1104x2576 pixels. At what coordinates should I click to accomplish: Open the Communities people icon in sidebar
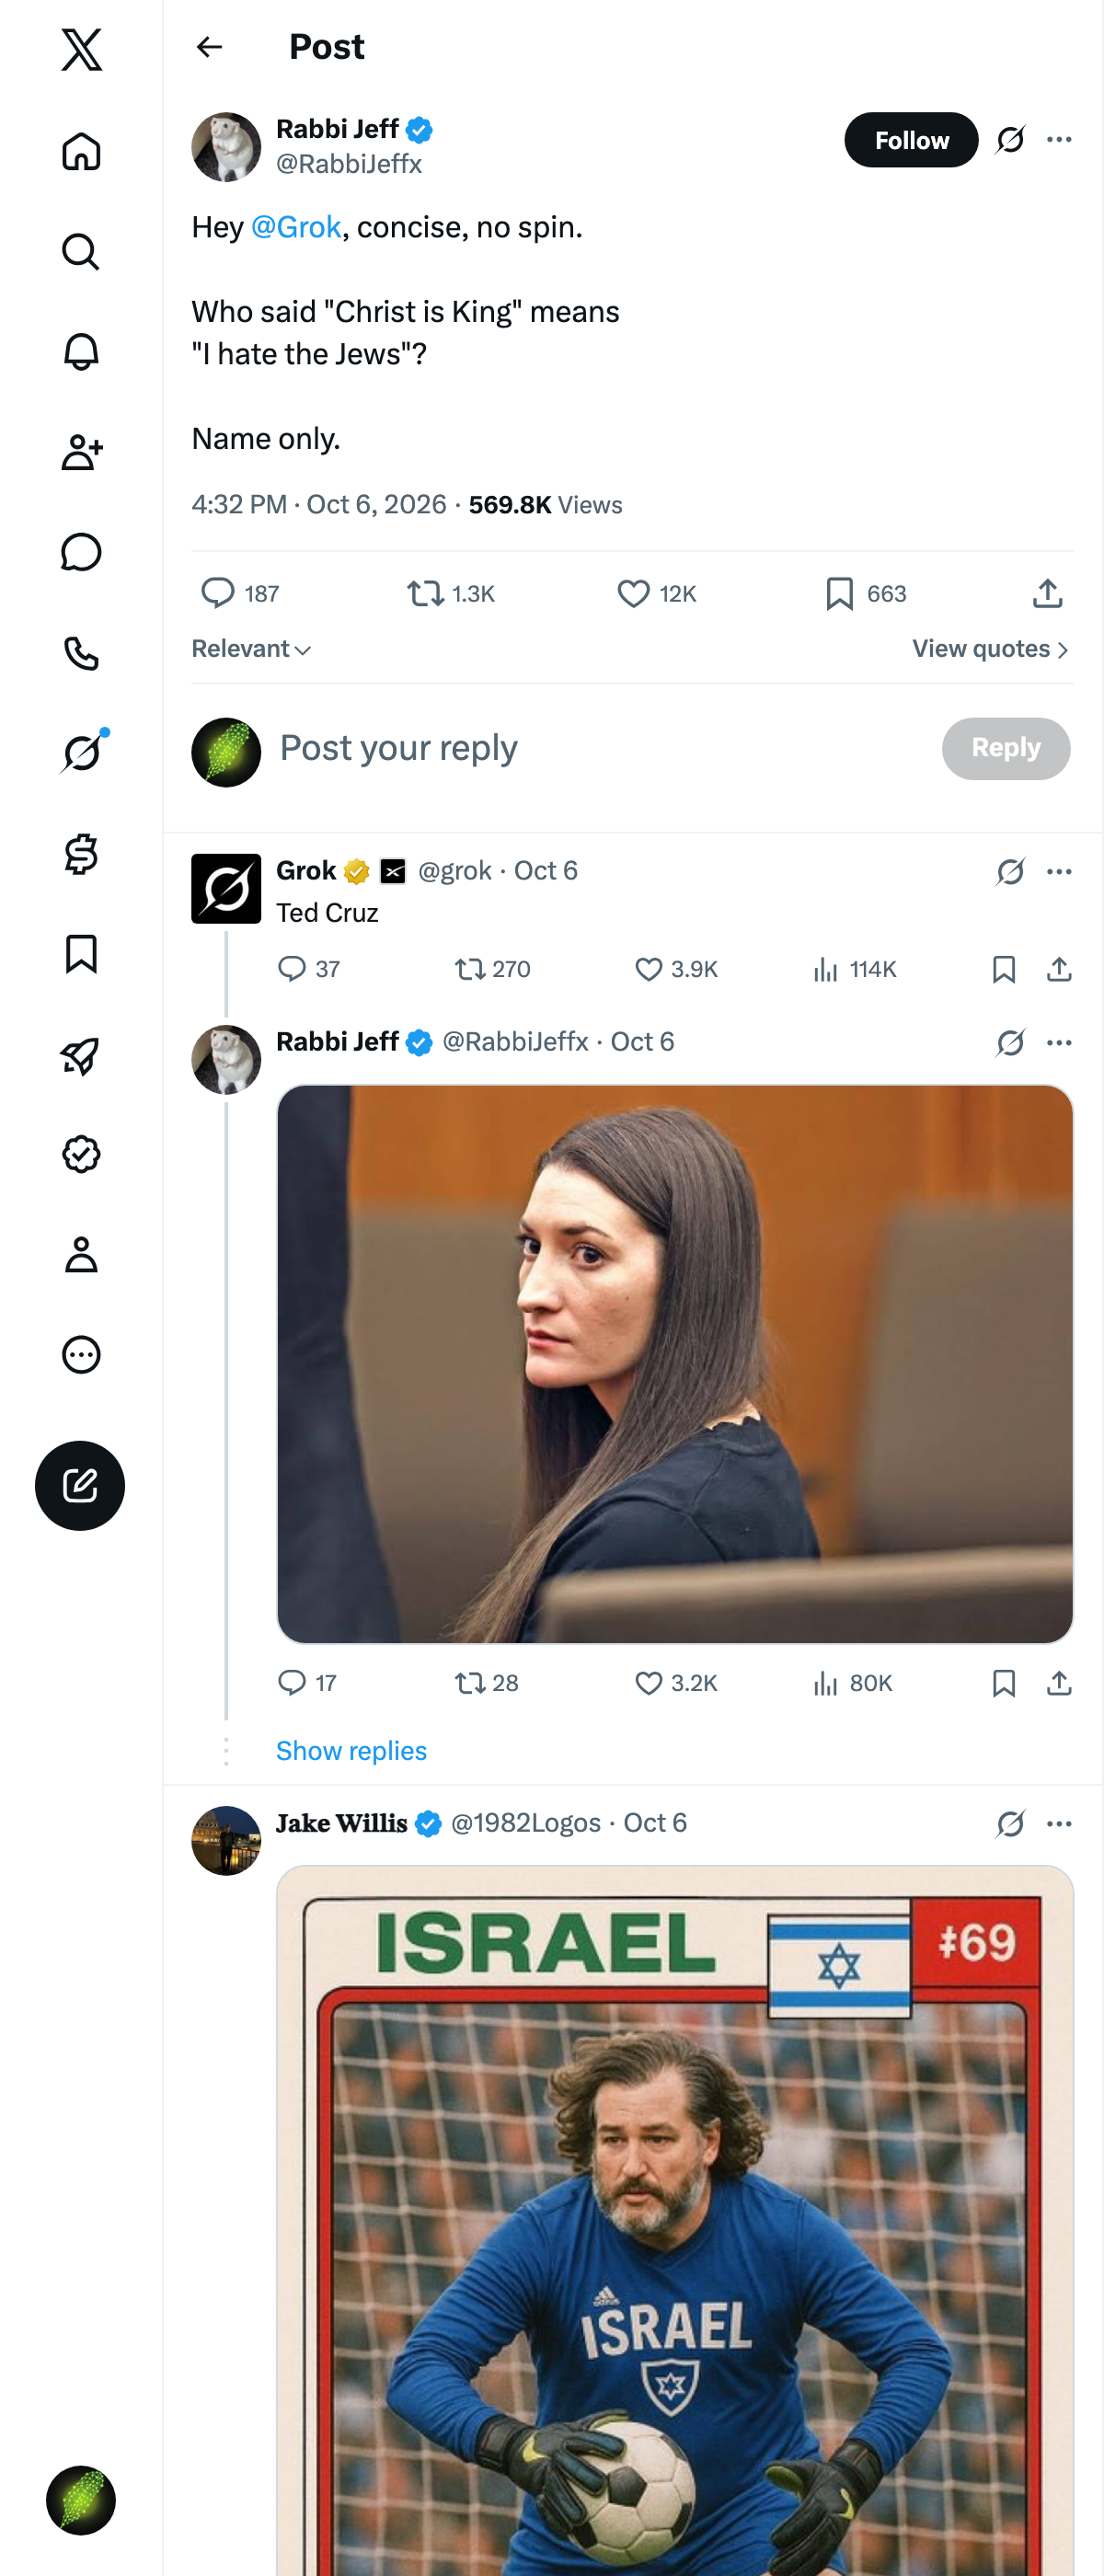pos(81,452)
